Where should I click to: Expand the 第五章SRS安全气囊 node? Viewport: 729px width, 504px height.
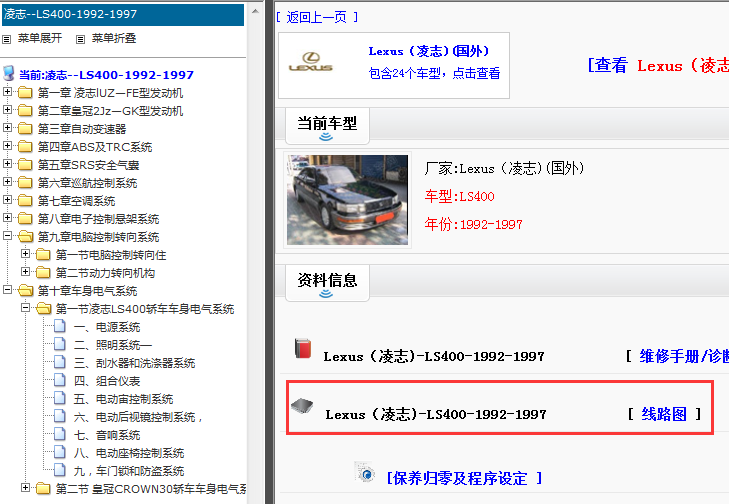[x=7, y=164]
